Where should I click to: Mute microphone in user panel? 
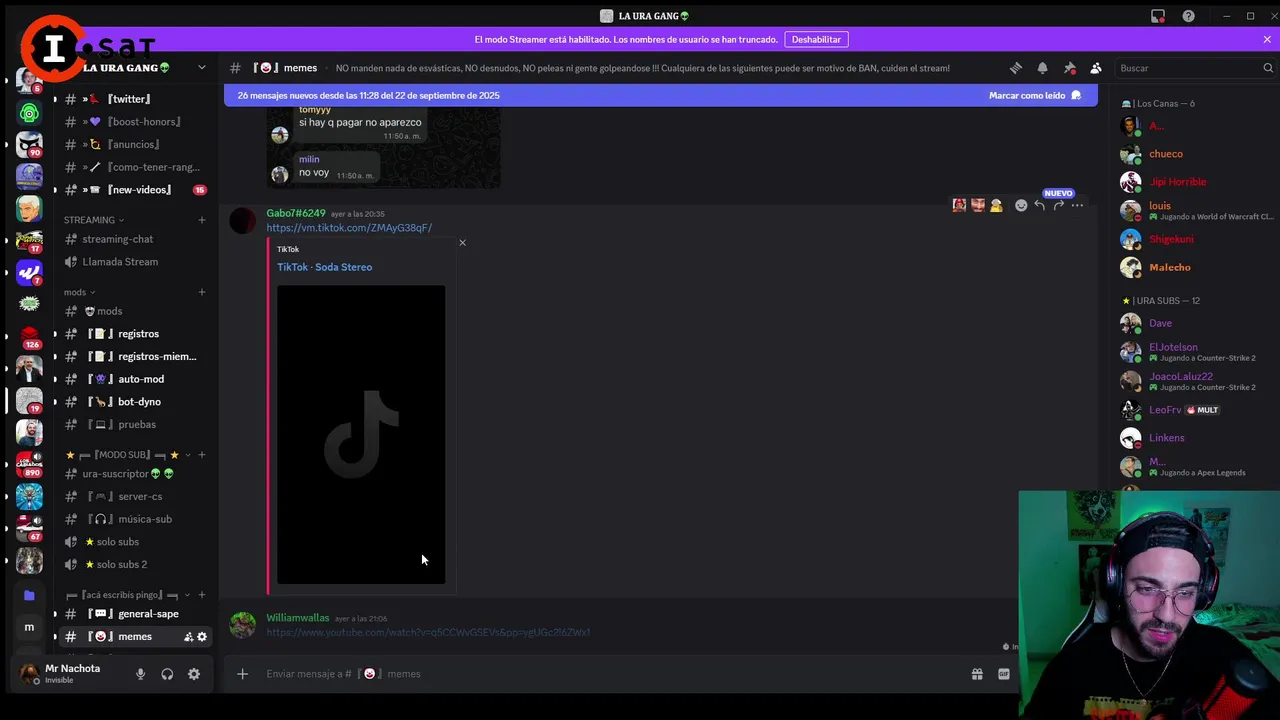140,674
